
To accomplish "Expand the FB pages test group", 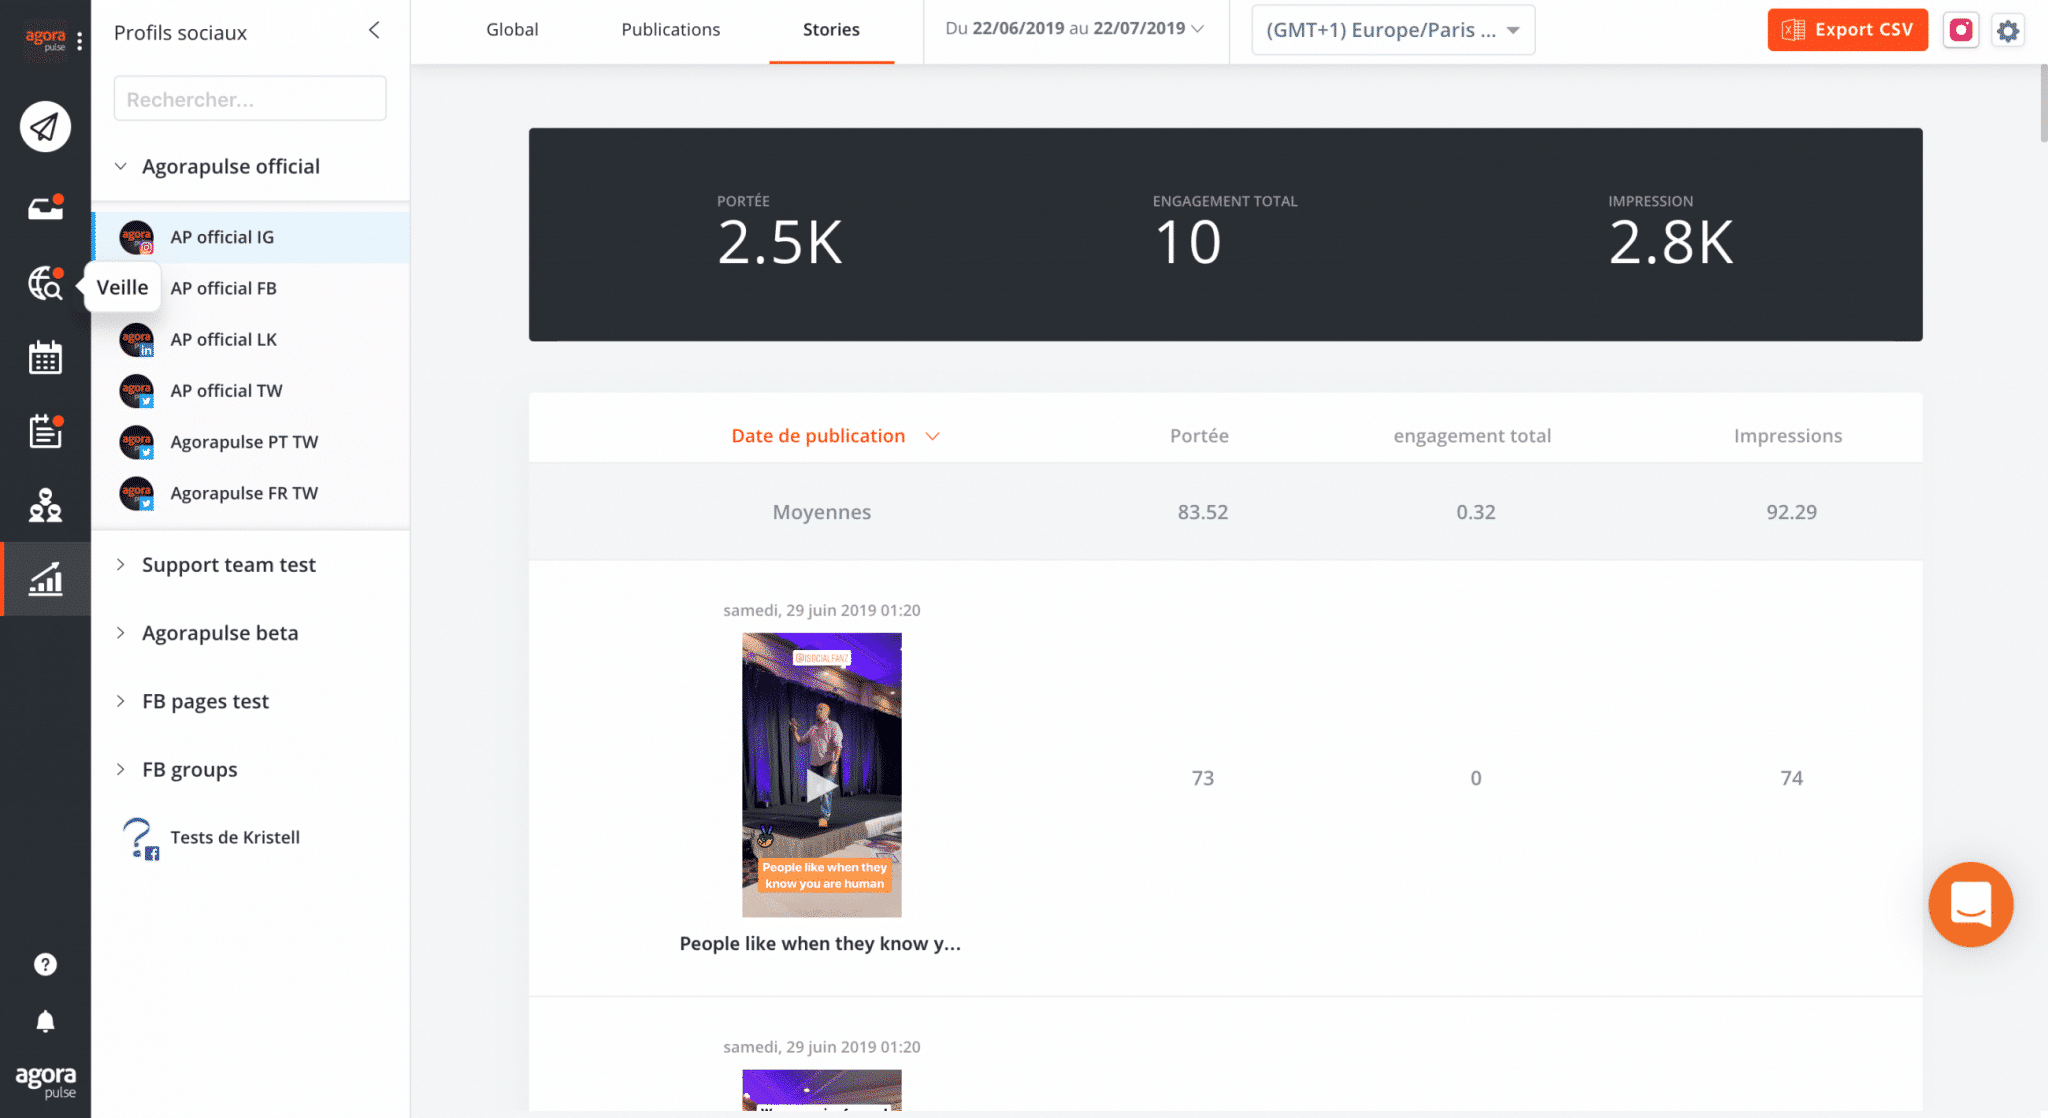I will click(x=120, y=700).
